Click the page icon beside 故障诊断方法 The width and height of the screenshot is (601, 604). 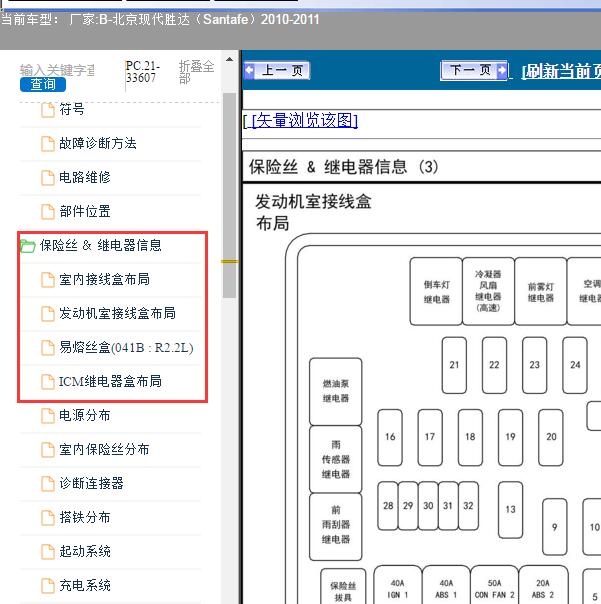coord(47,144)
